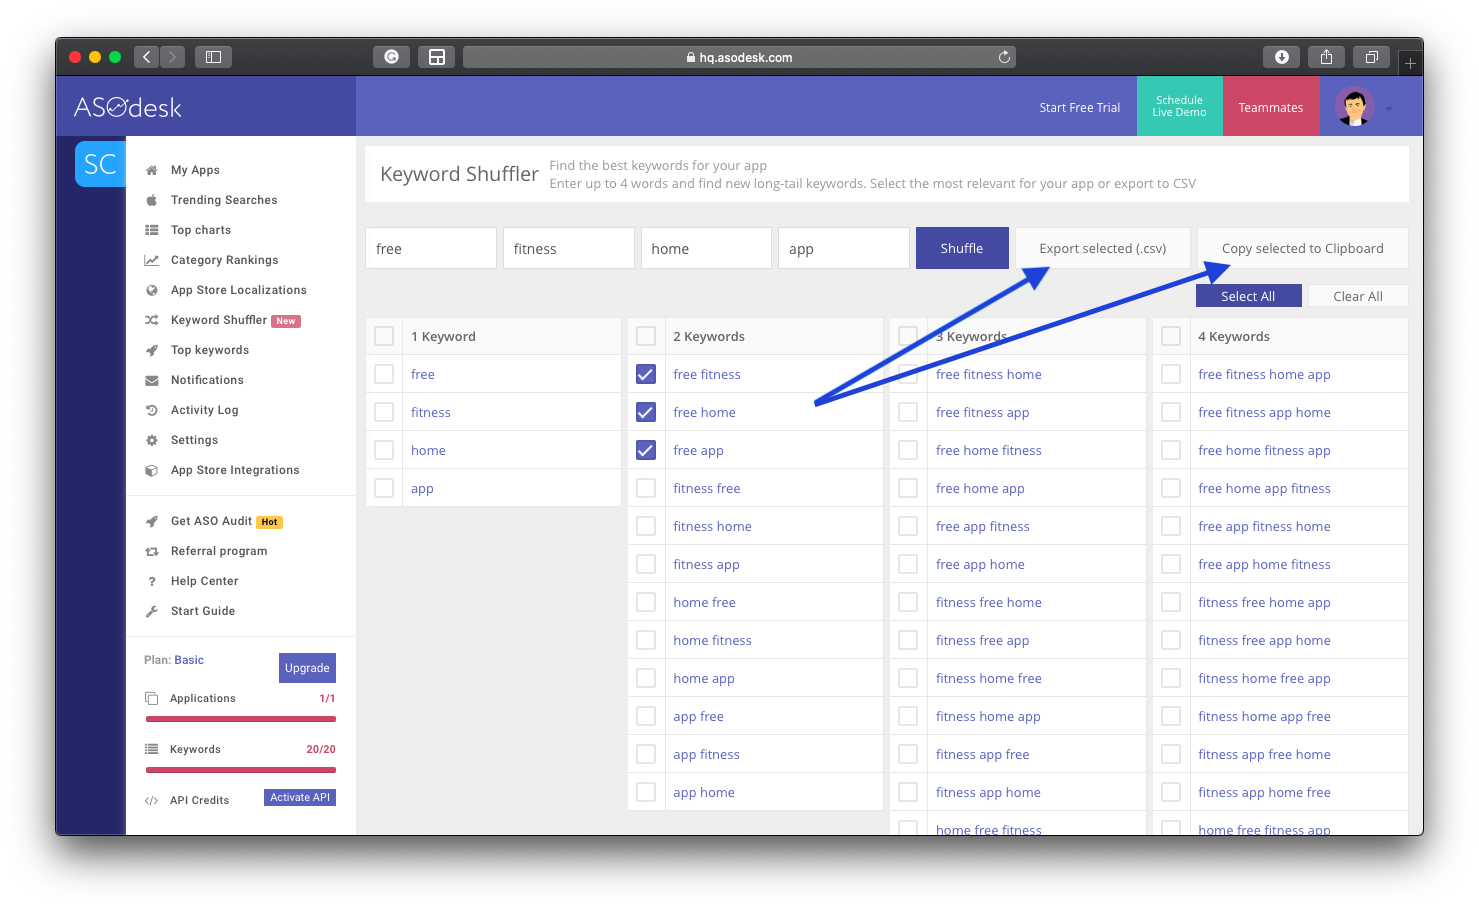Click the Keywords usage progress bar

[241, 770]
